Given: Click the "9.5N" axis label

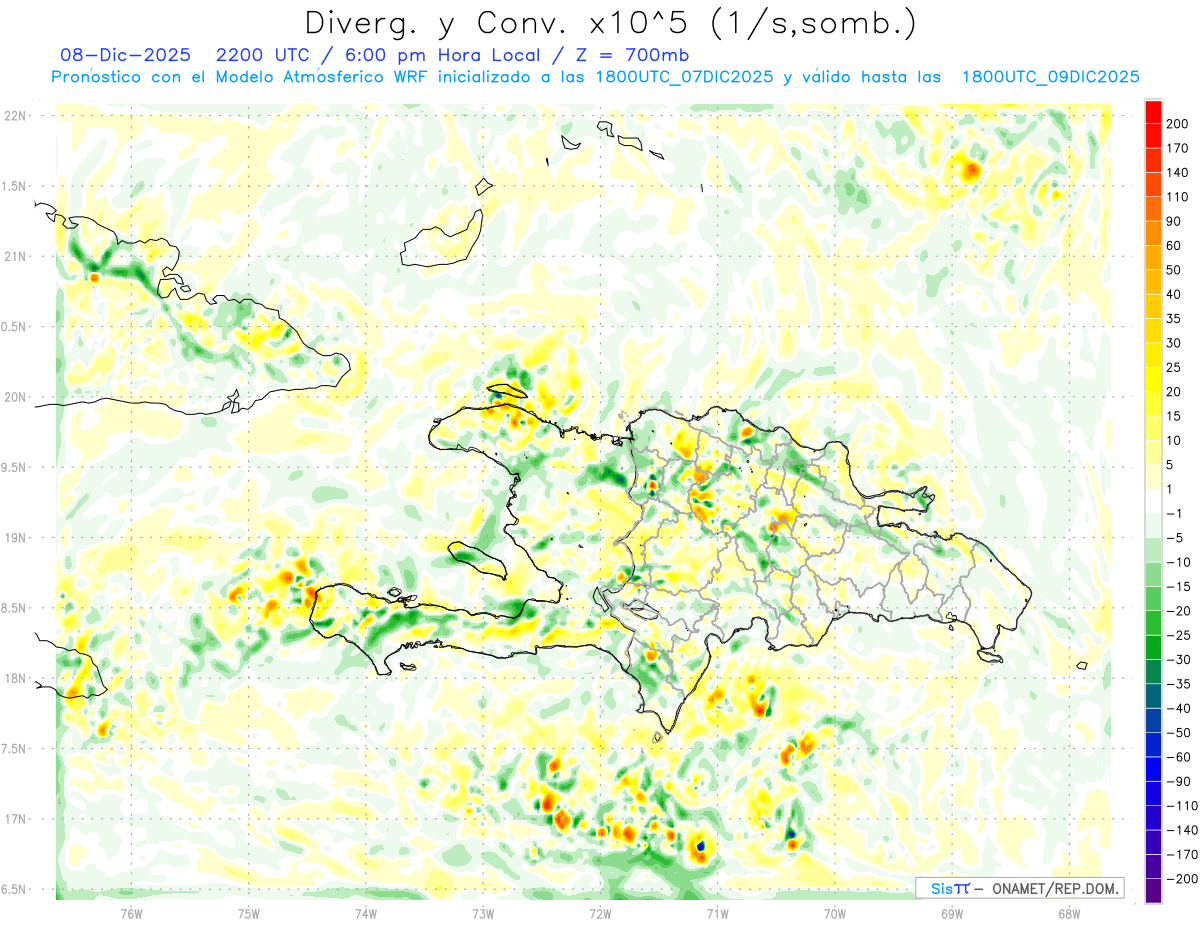Looking at the screenshot, I should click(x=14, y=468).
